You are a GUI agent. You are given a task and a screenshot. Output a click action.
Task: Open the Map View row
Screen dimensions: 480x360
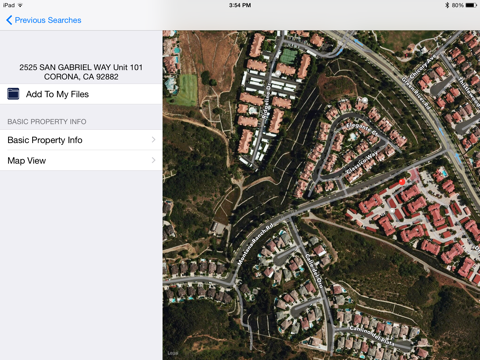tap(81, 160)
